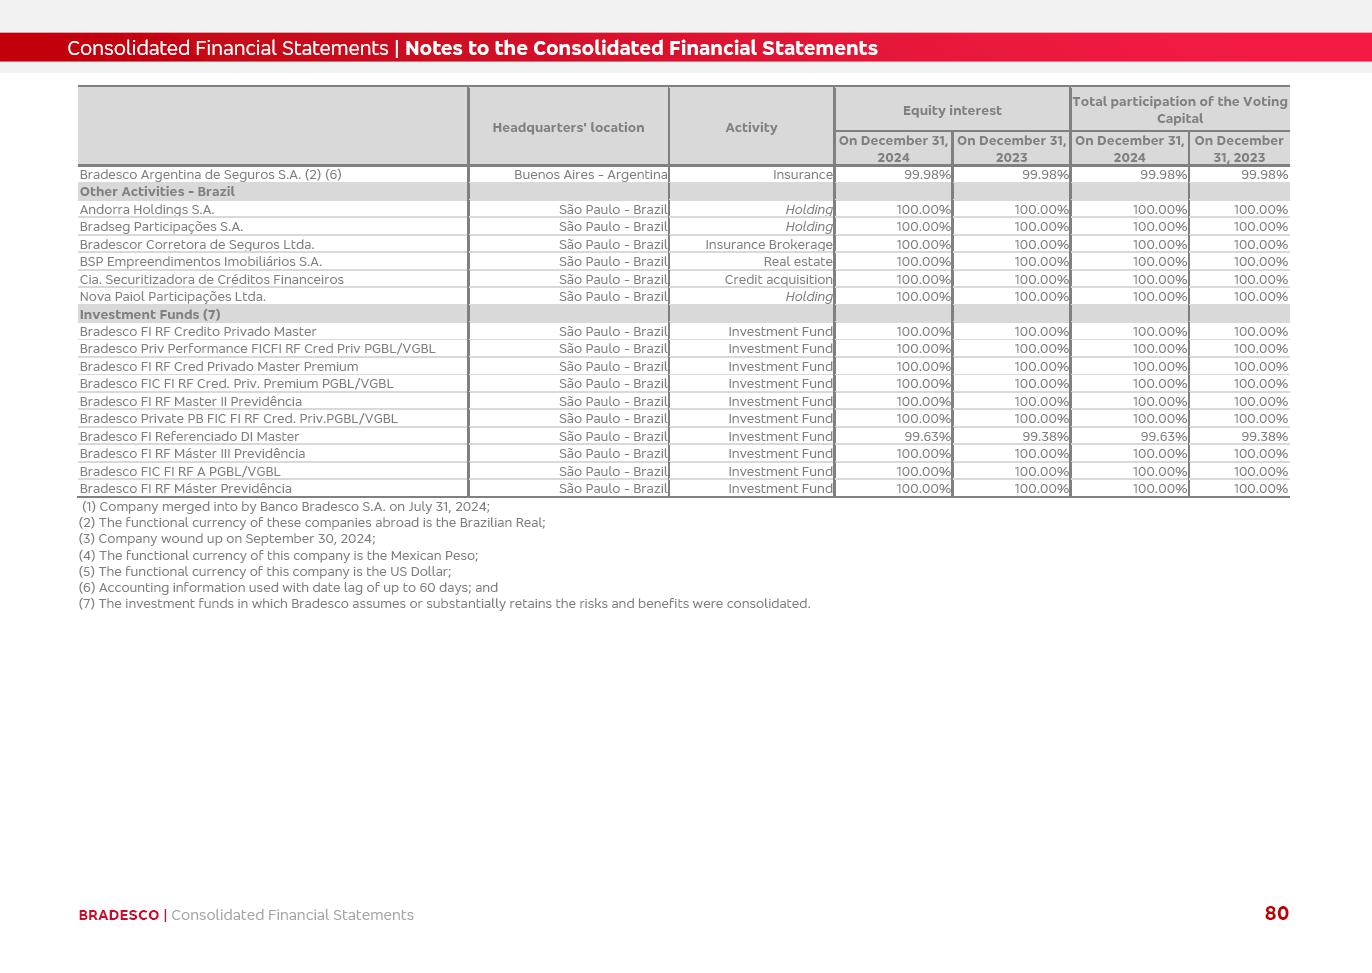This screenshot has height=973, width=1372.
Task: Click the 'Credit acquisition' activity cell
Action: tap(778, 280)
